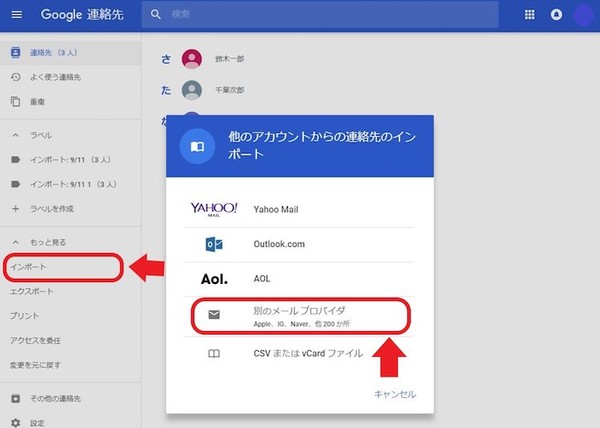Screen dimensions: 600x428
Task: Click the history clock icon
Action: [15, 77]
